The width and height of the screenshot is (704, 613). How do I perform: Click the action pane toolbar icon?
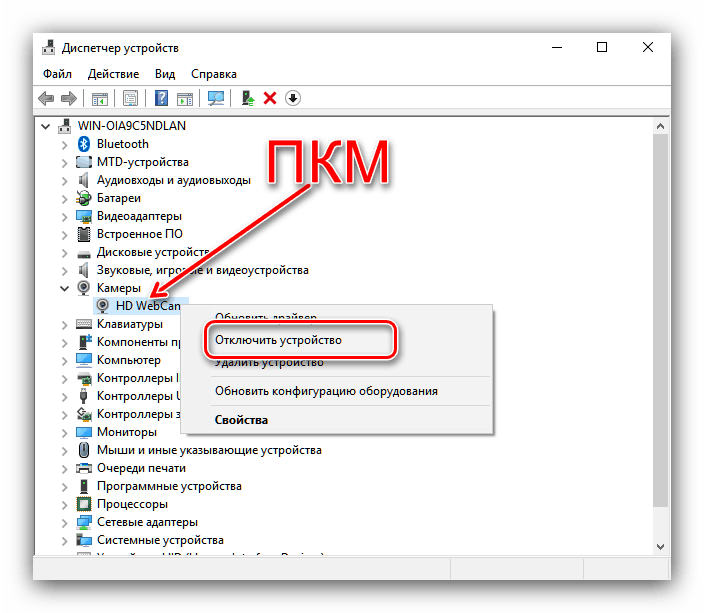coord(185,98)
